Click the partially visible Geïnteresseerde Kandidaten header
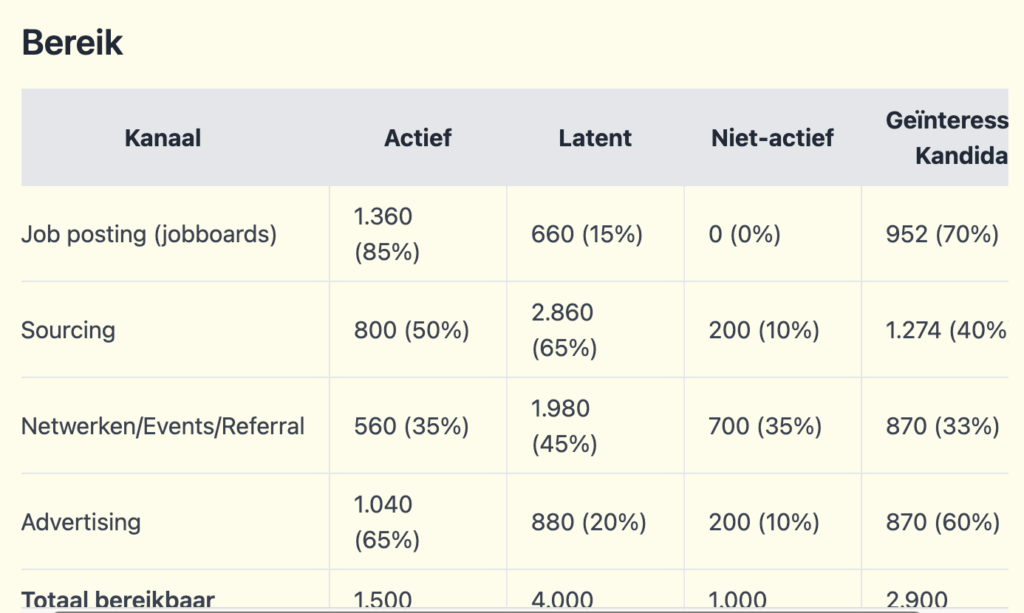The height and width of the screenshot is (613, 1024). [946, 138]
